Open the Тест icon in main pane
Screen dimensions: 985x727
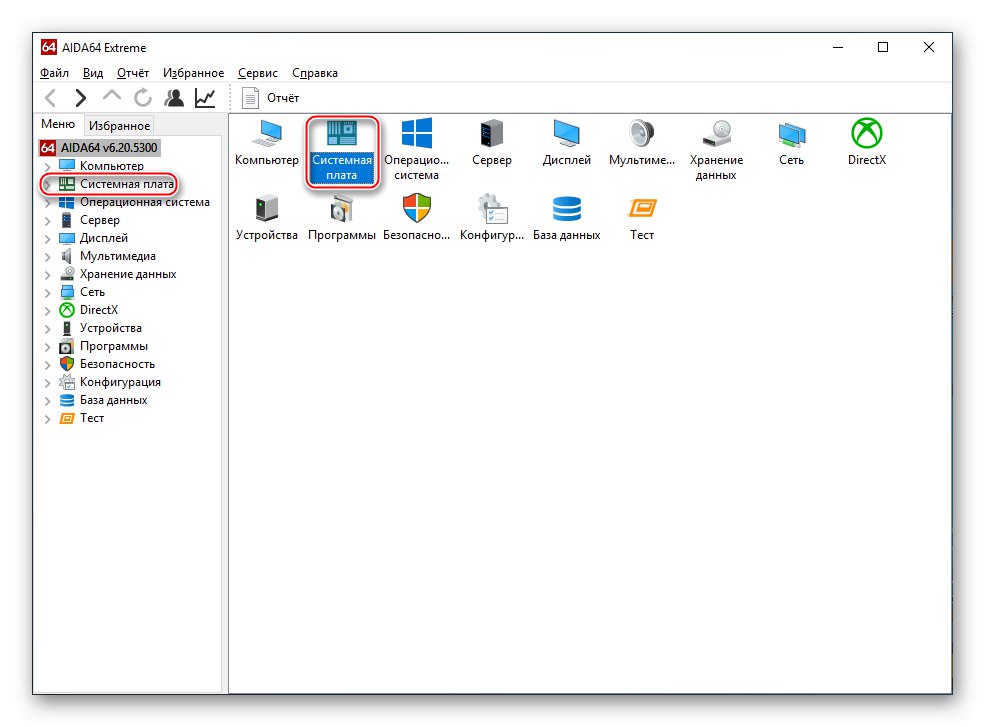click(641, 217)
